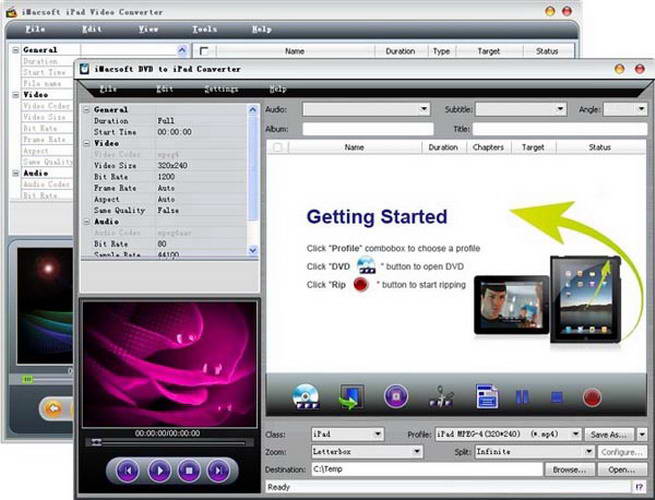The height and width of the screenshot is (500, 655).
Task: Click the Chapters column header
Action: [488, 147]
